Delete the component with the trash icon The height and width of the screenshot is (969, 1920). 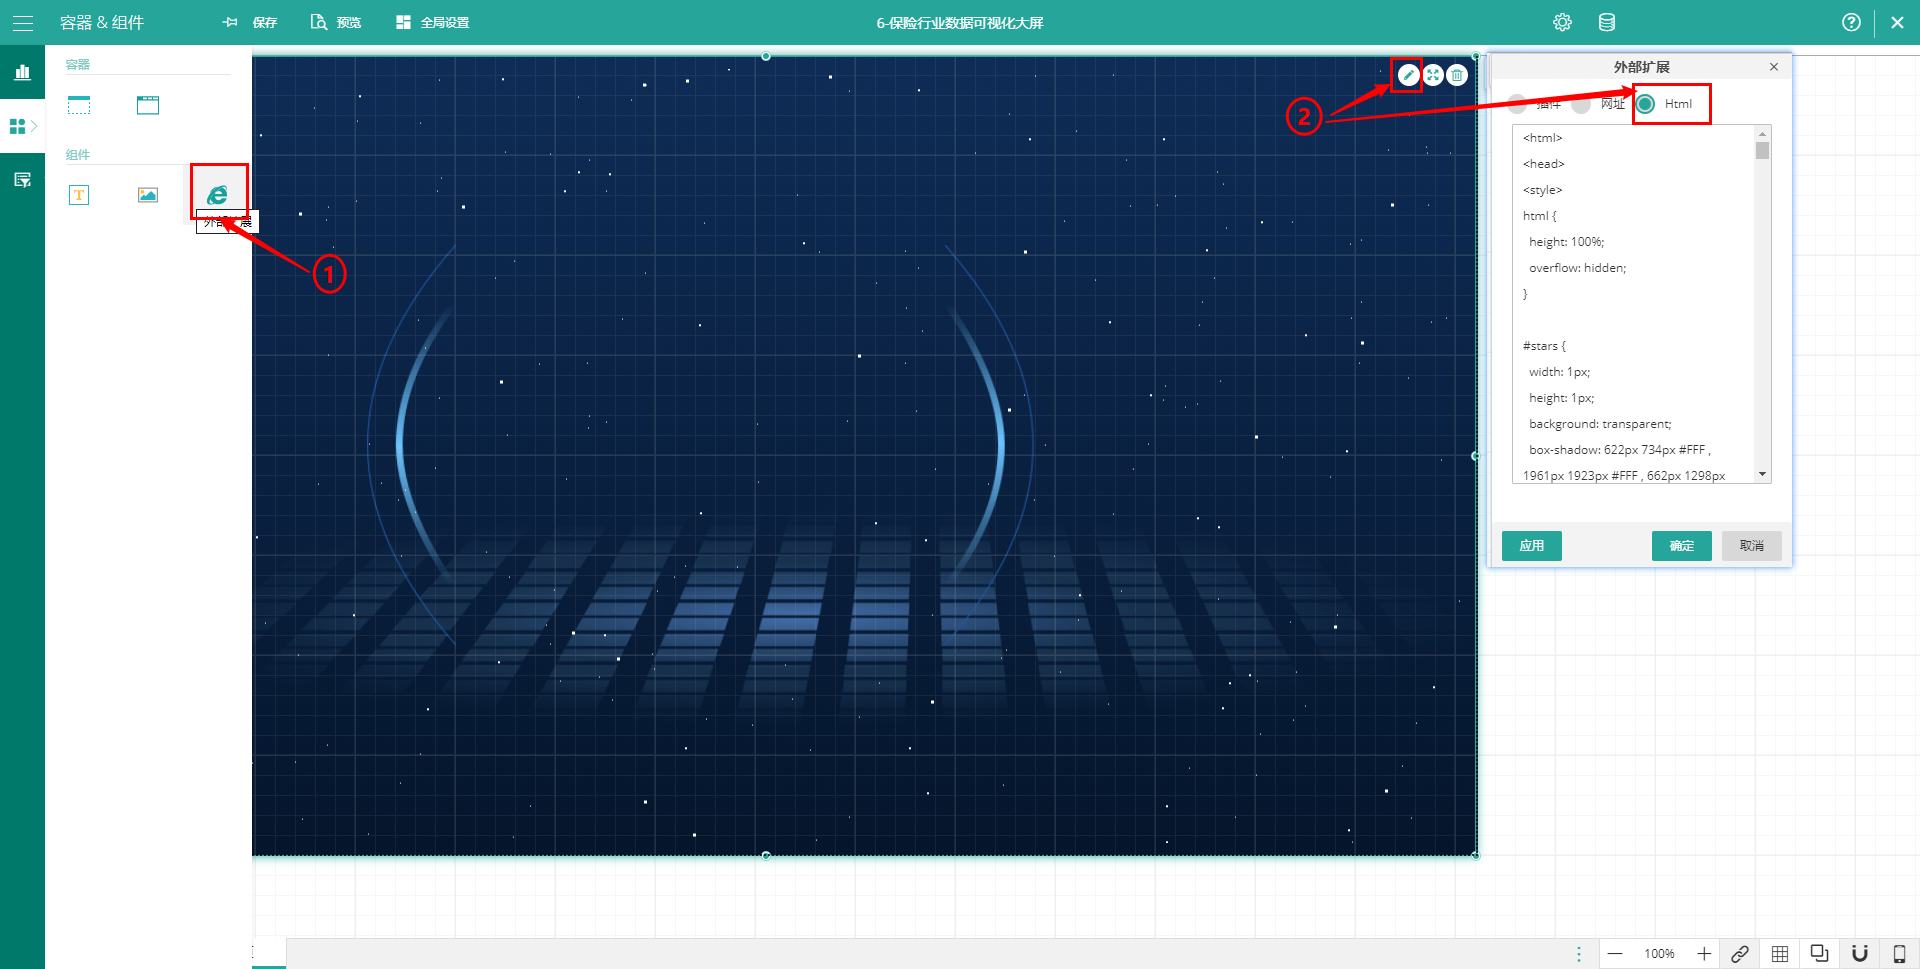click(x=1457, y=75)
